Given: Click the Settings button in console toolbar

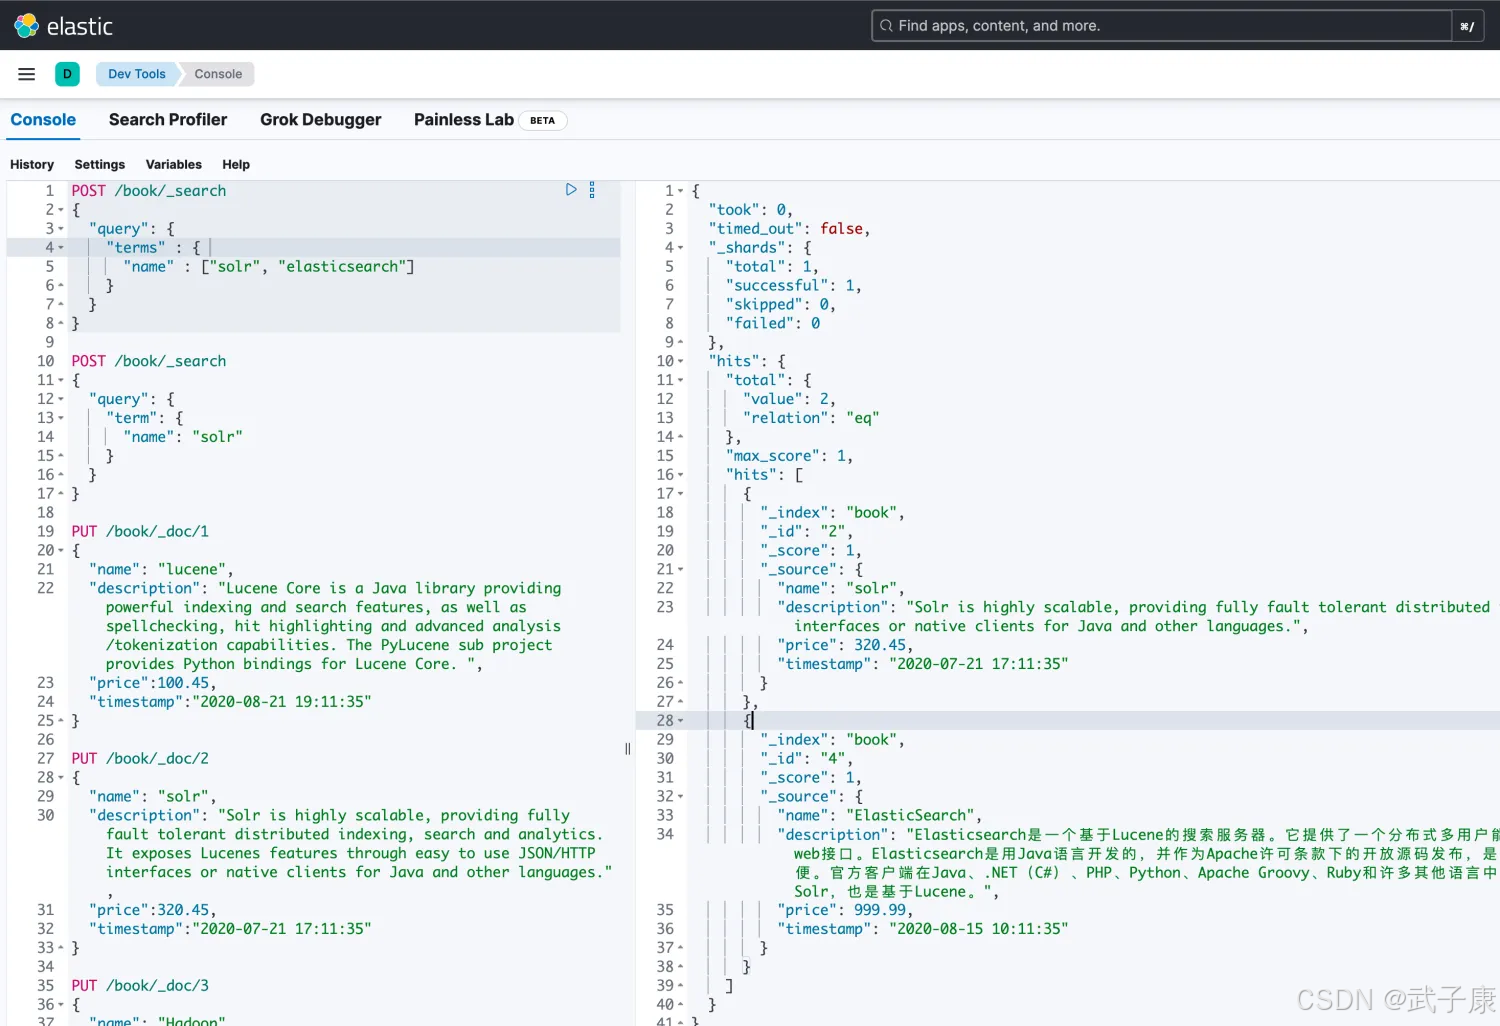Looking at the screenshot, I should [x=99, y=165].
